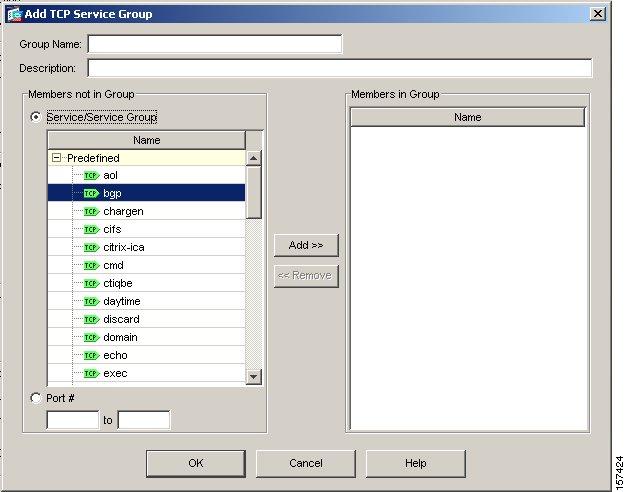Click the TCP icon beside chargen
Screen dimensions: 625x492
pos(92,212)
